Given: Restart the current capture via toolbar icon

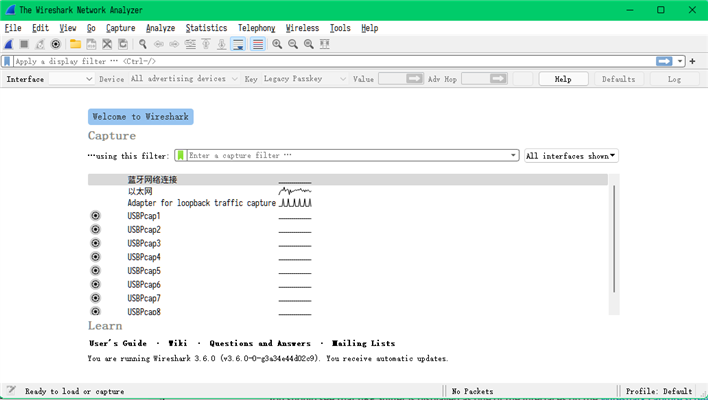Looking at the screenshot, I should click(40, 44).
